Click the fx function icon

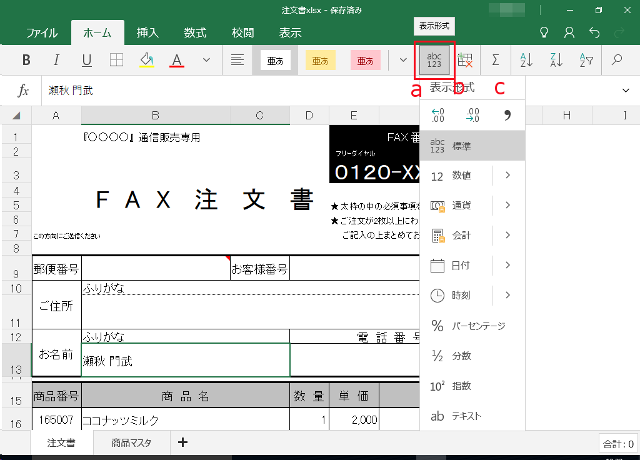[x=23, y=90]
